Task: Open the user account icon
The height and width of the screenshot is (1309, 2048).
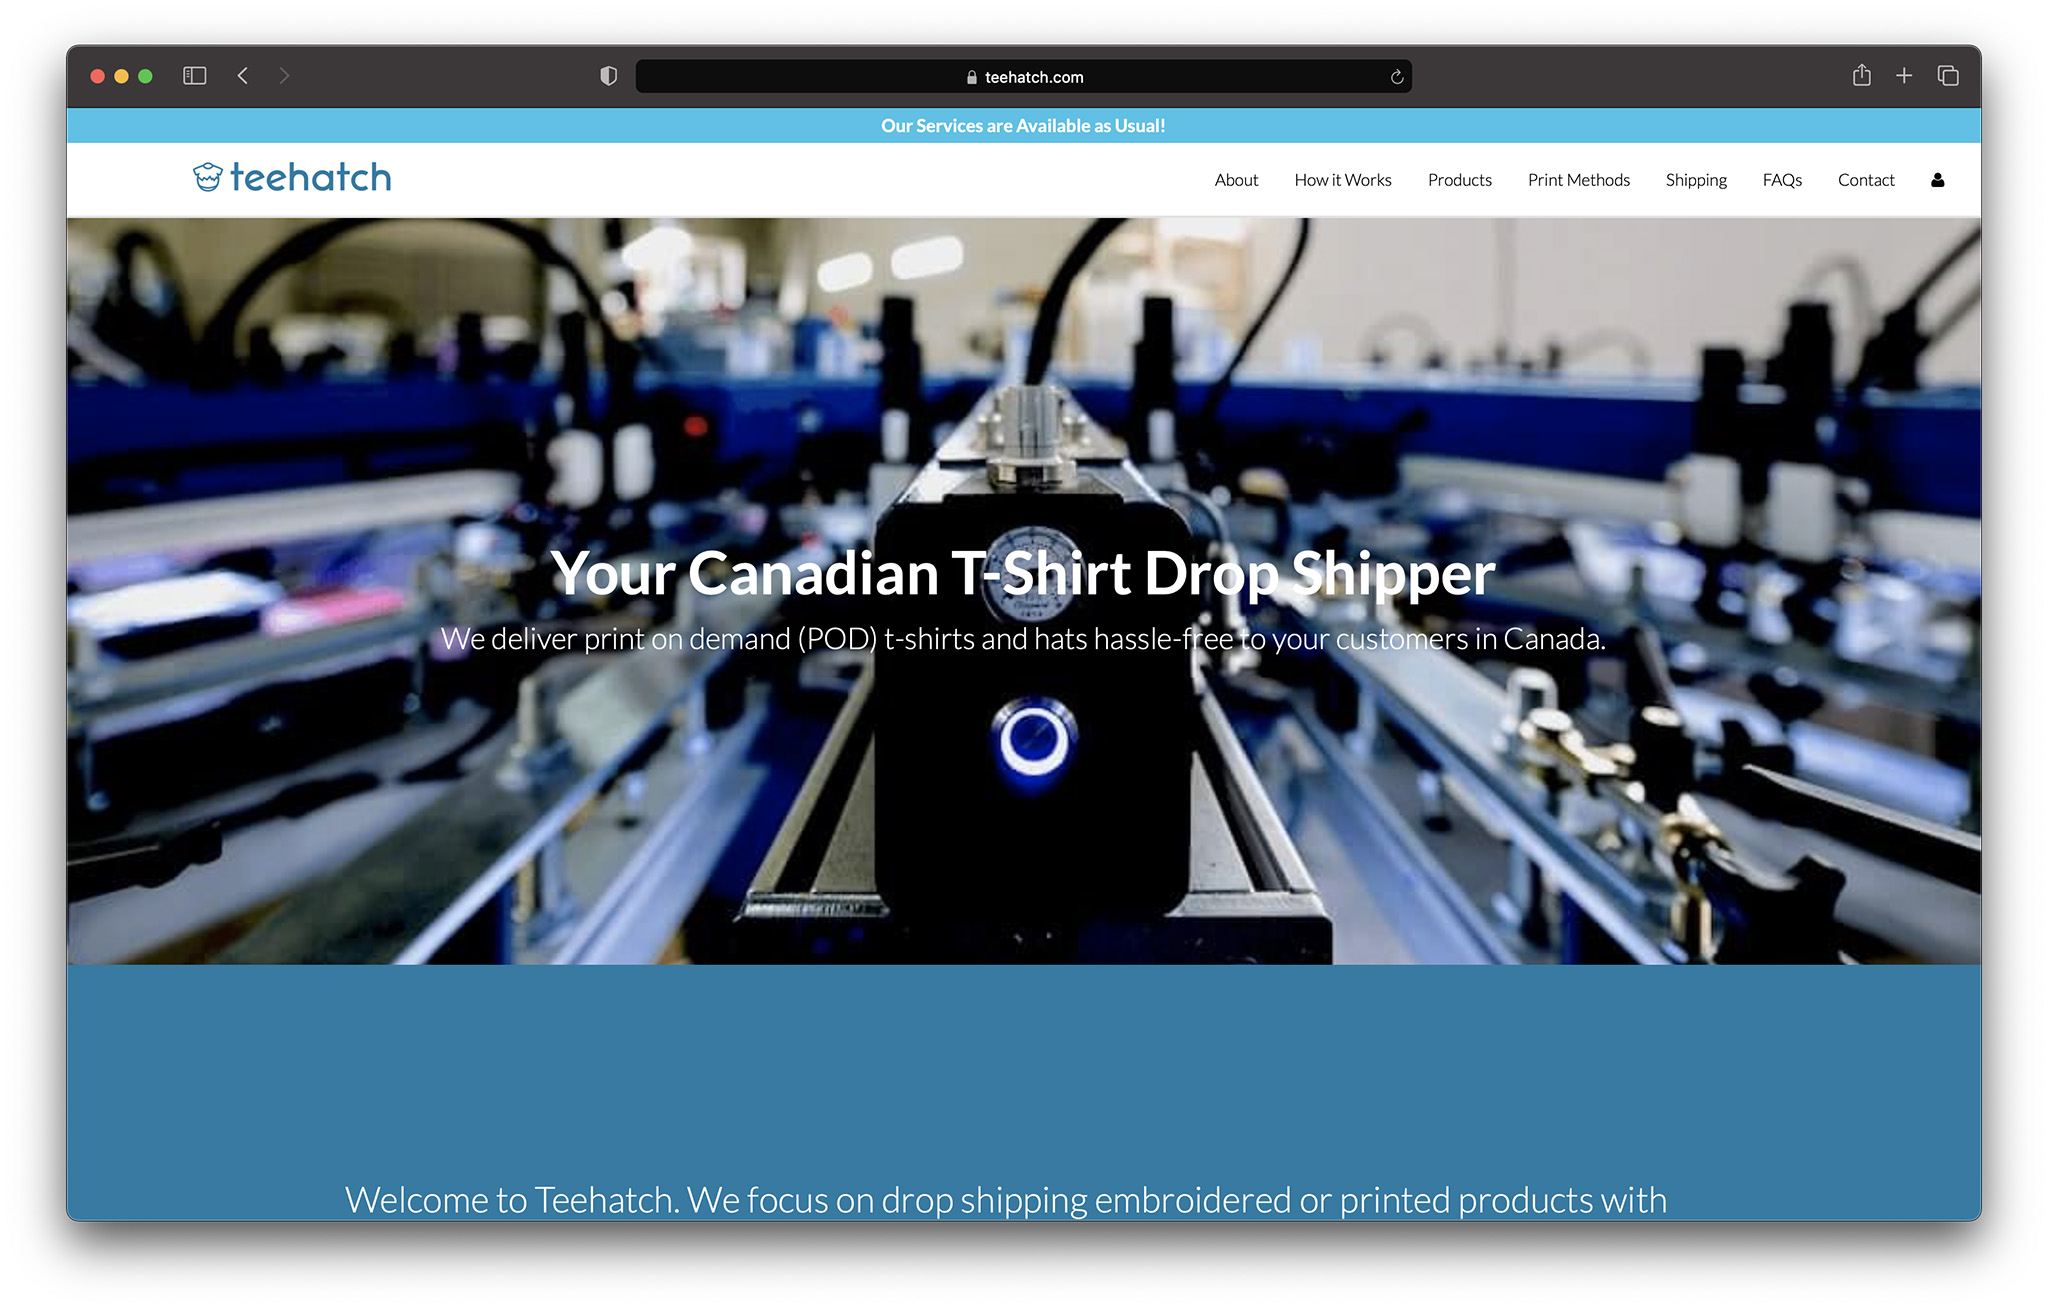Action: coord(1938,180)
